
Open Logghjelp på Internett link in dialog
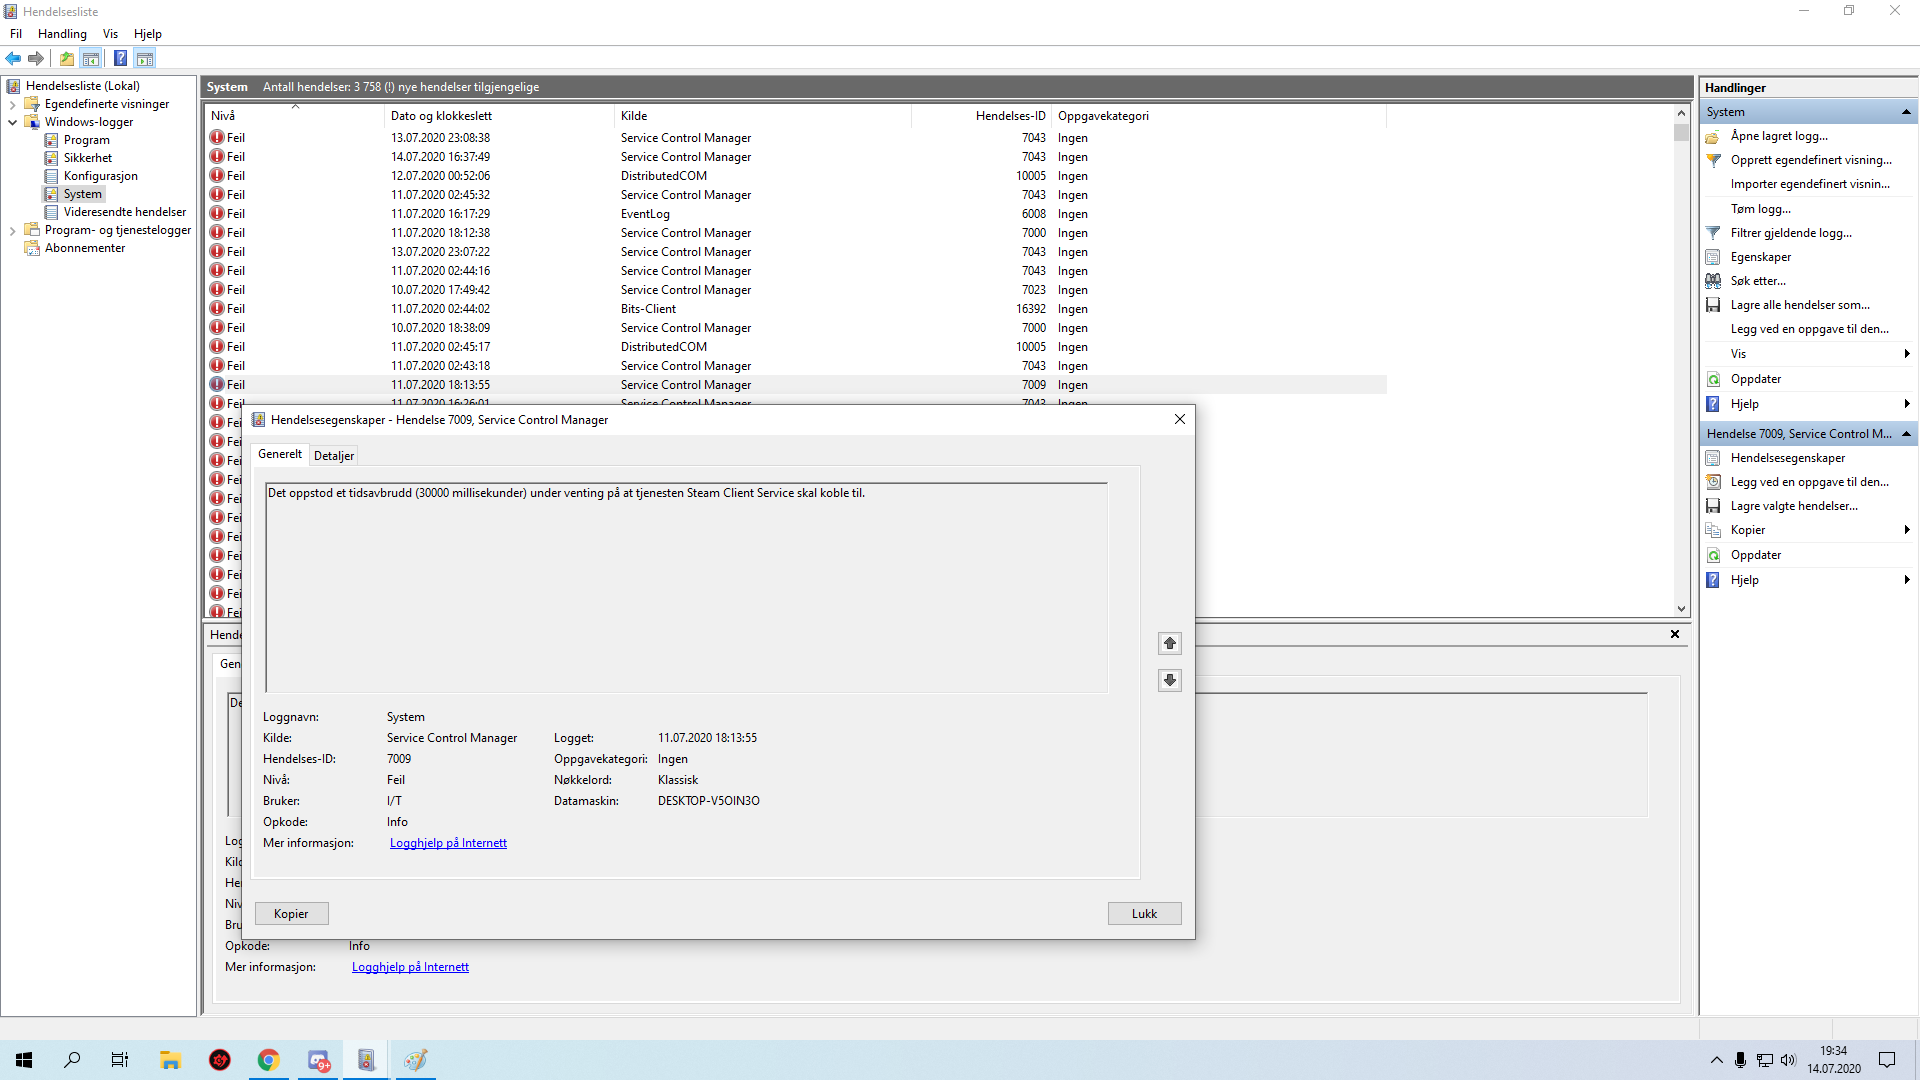pyautogui.click(x=448, y=843)
